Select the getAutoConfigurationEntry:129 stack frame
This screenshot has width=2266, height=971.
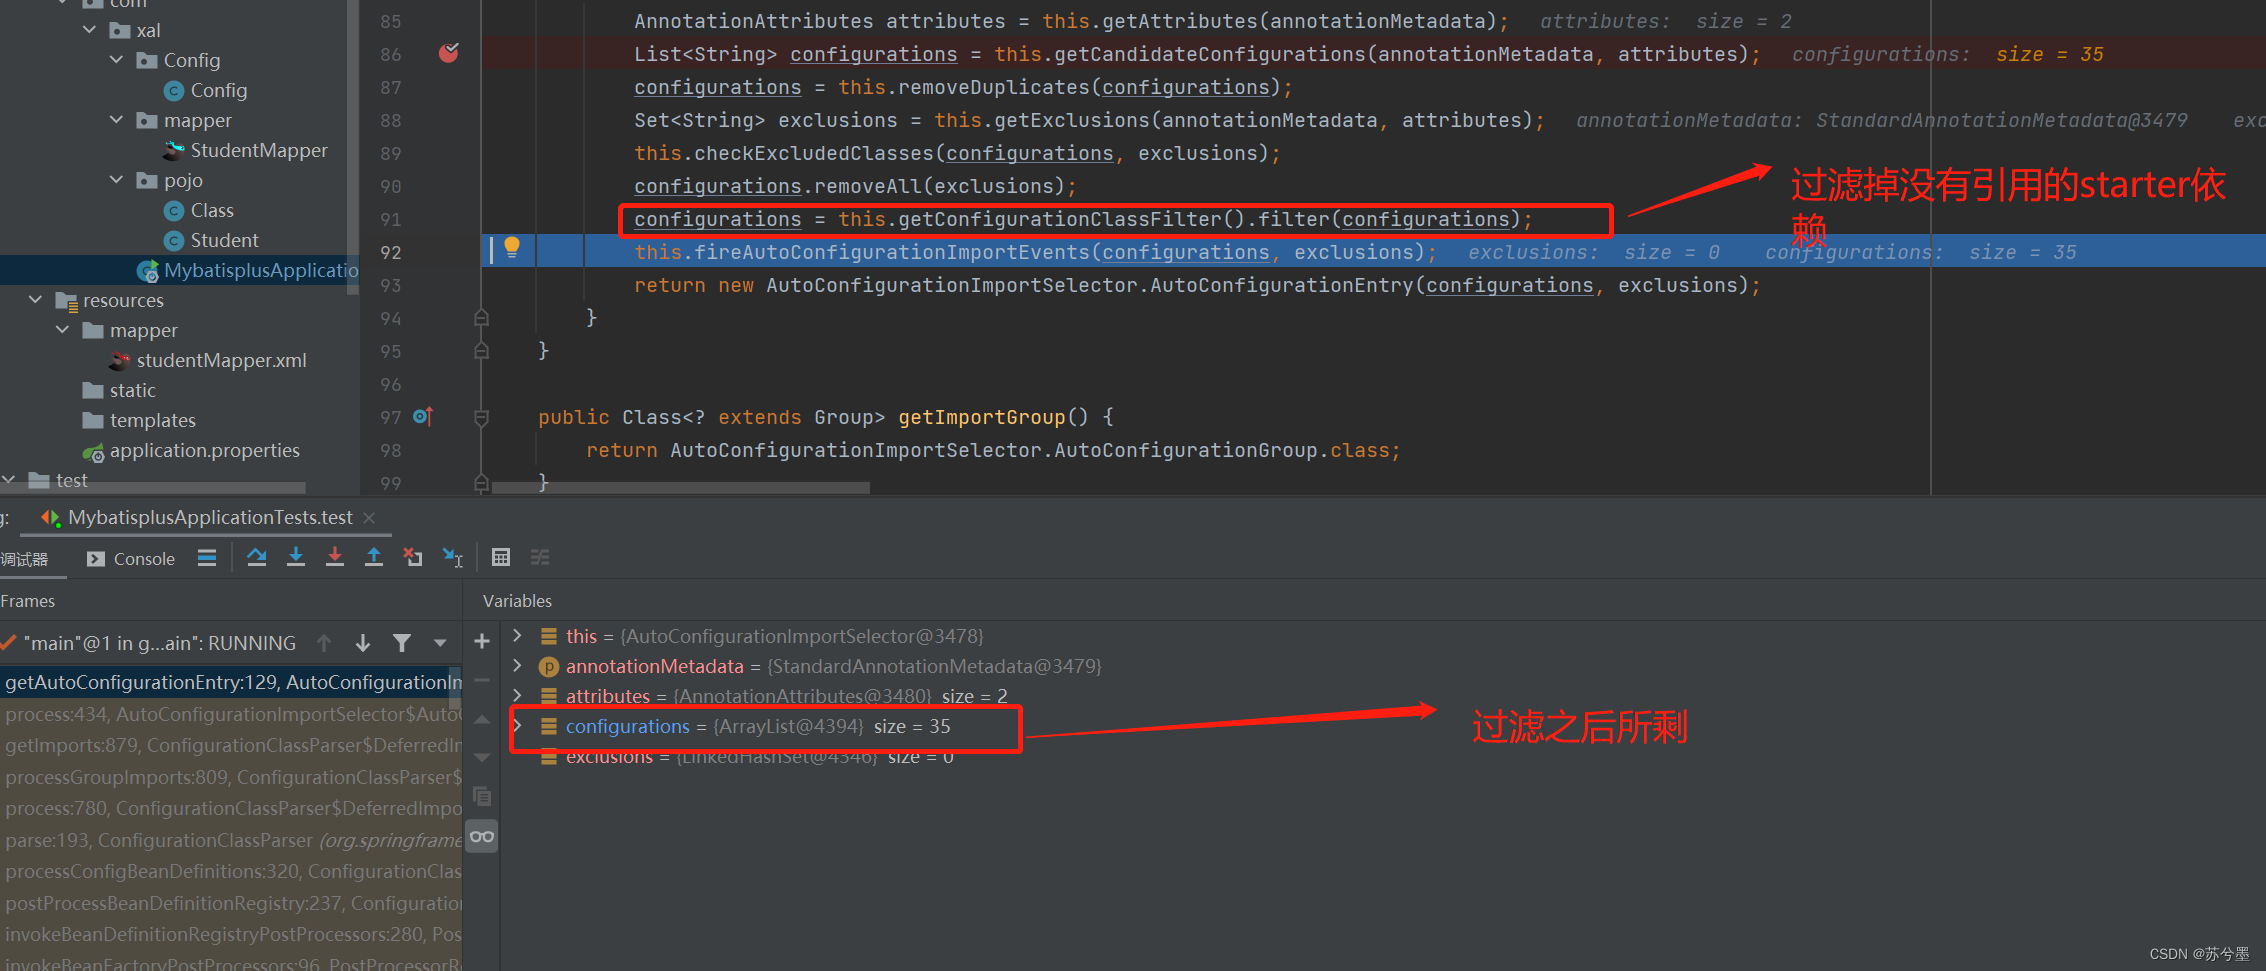tap(230, 681)
